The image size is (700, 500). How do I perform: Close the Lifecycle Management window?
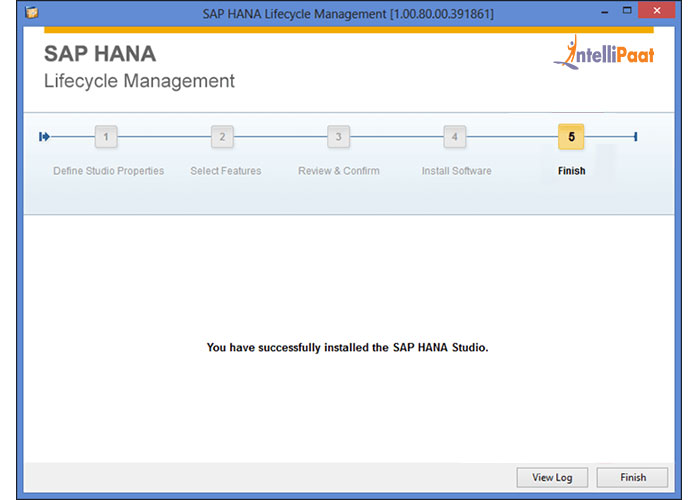pos(657,11)
